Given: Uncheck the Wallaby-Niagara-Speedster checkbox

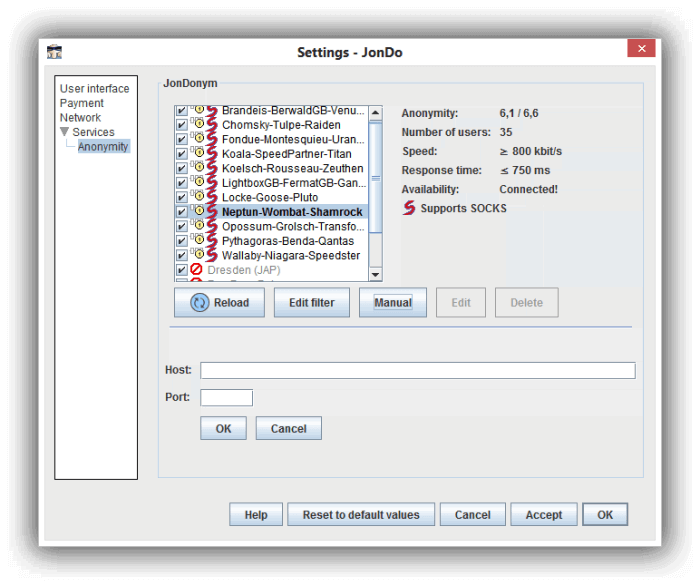Looking at the screenshot, I should pos(181,255).
